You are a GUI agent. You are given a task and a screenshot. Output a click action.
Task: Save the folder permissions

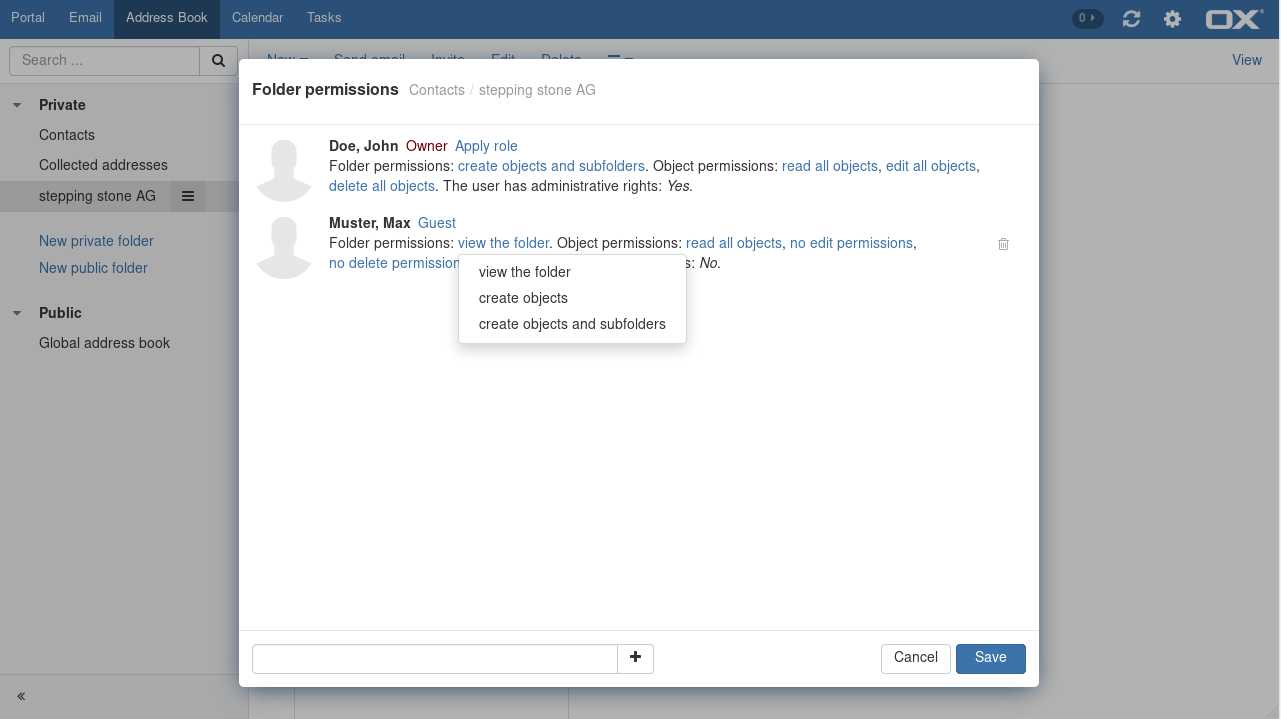click(990, 658)
